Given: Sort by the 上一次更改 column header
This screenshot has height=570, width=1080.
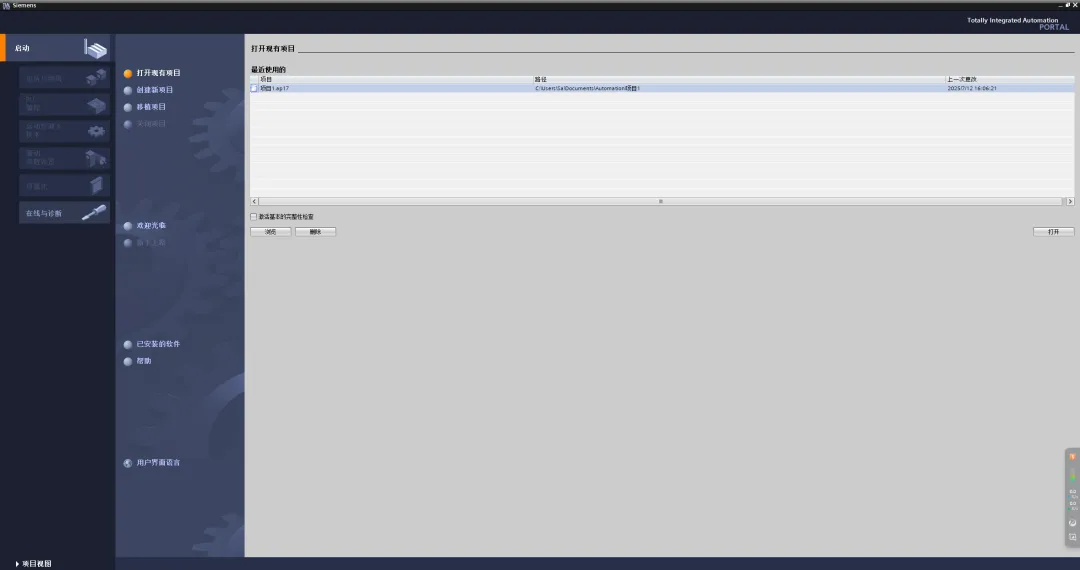Looking at the screenshot, I should [x=1010, y=79].
